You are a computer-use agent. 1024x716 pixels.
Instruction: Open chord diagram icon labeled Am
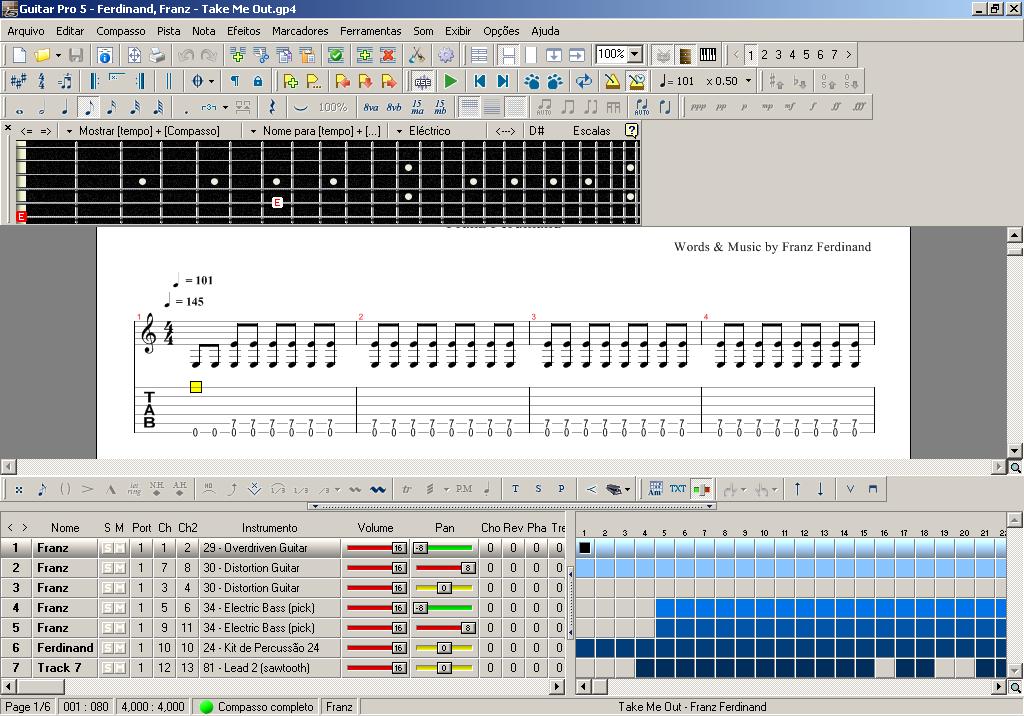[x=655, y=489]
